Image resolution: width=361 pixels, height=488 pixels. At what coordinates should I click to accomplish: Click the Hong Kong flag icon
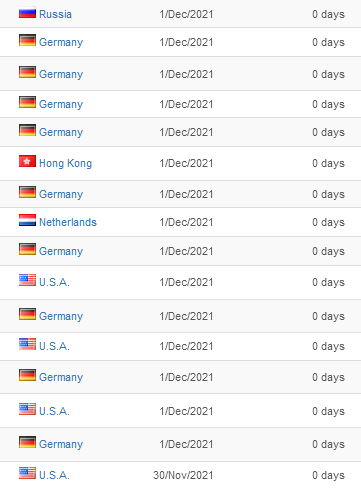tap(27, 161)
